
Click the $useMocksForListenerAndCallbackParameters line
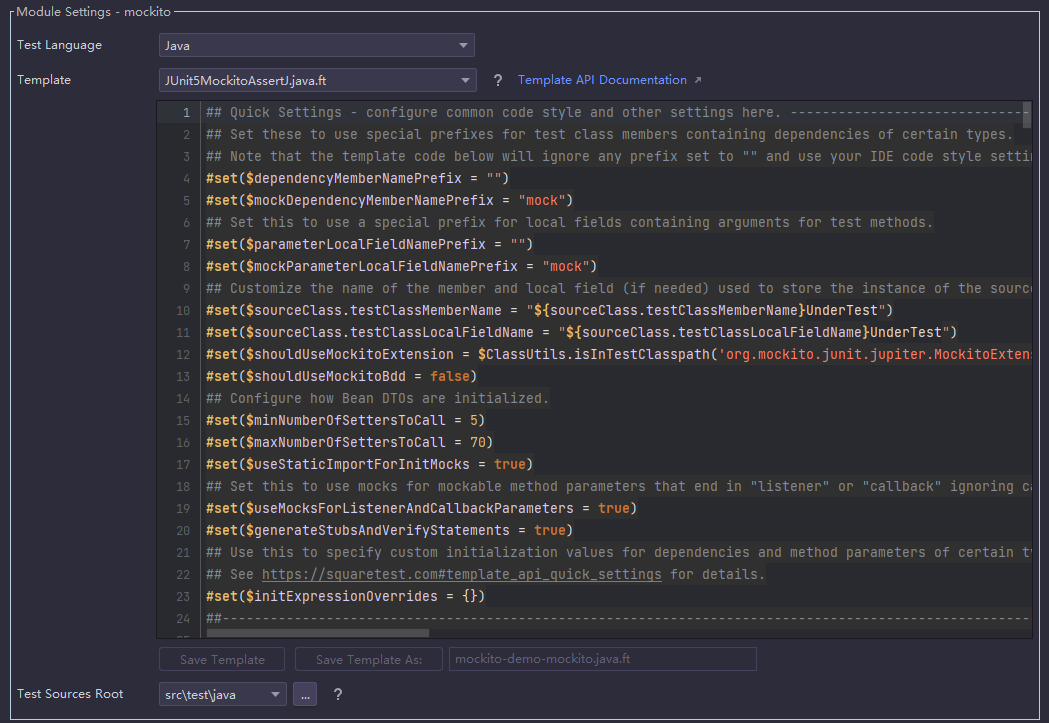point(421,509)
